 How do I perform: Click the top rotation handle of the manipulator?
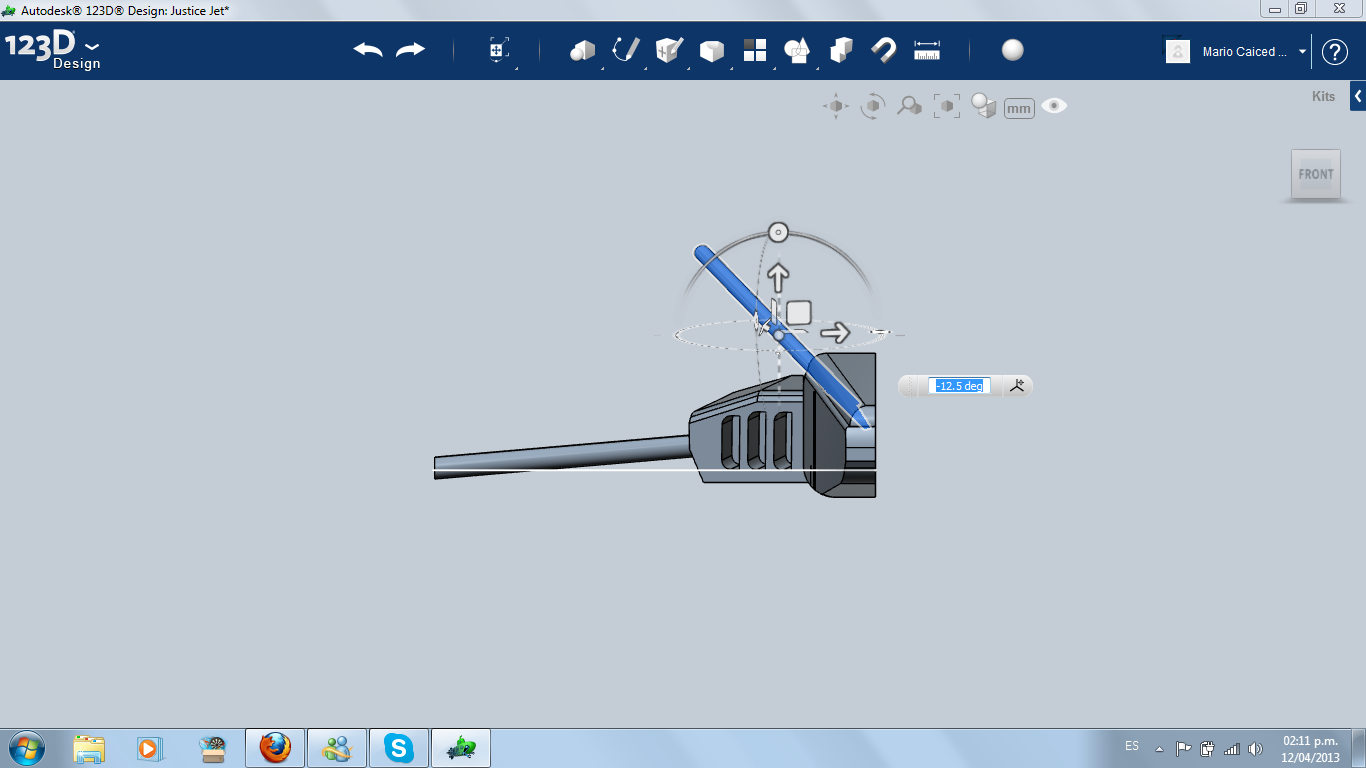(x=778, y=233)
